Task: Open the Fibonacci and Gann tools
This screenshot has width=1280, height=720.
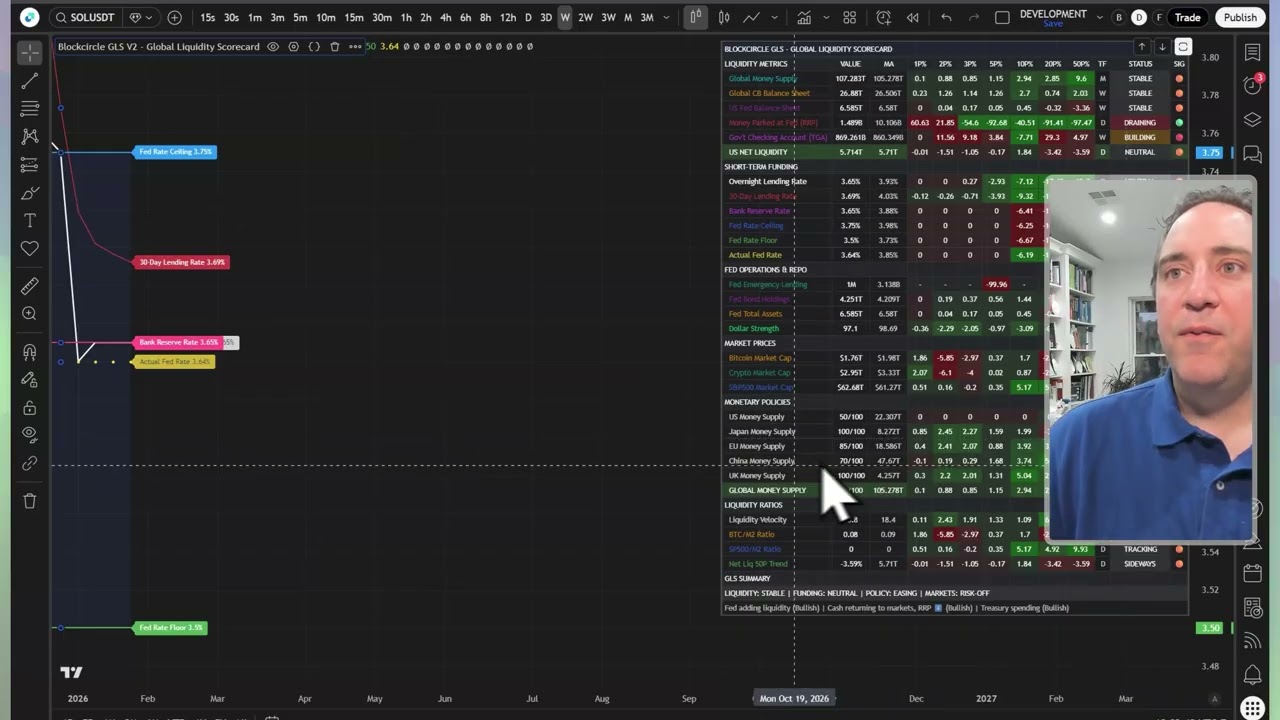Action: click(x=30, y=108)
